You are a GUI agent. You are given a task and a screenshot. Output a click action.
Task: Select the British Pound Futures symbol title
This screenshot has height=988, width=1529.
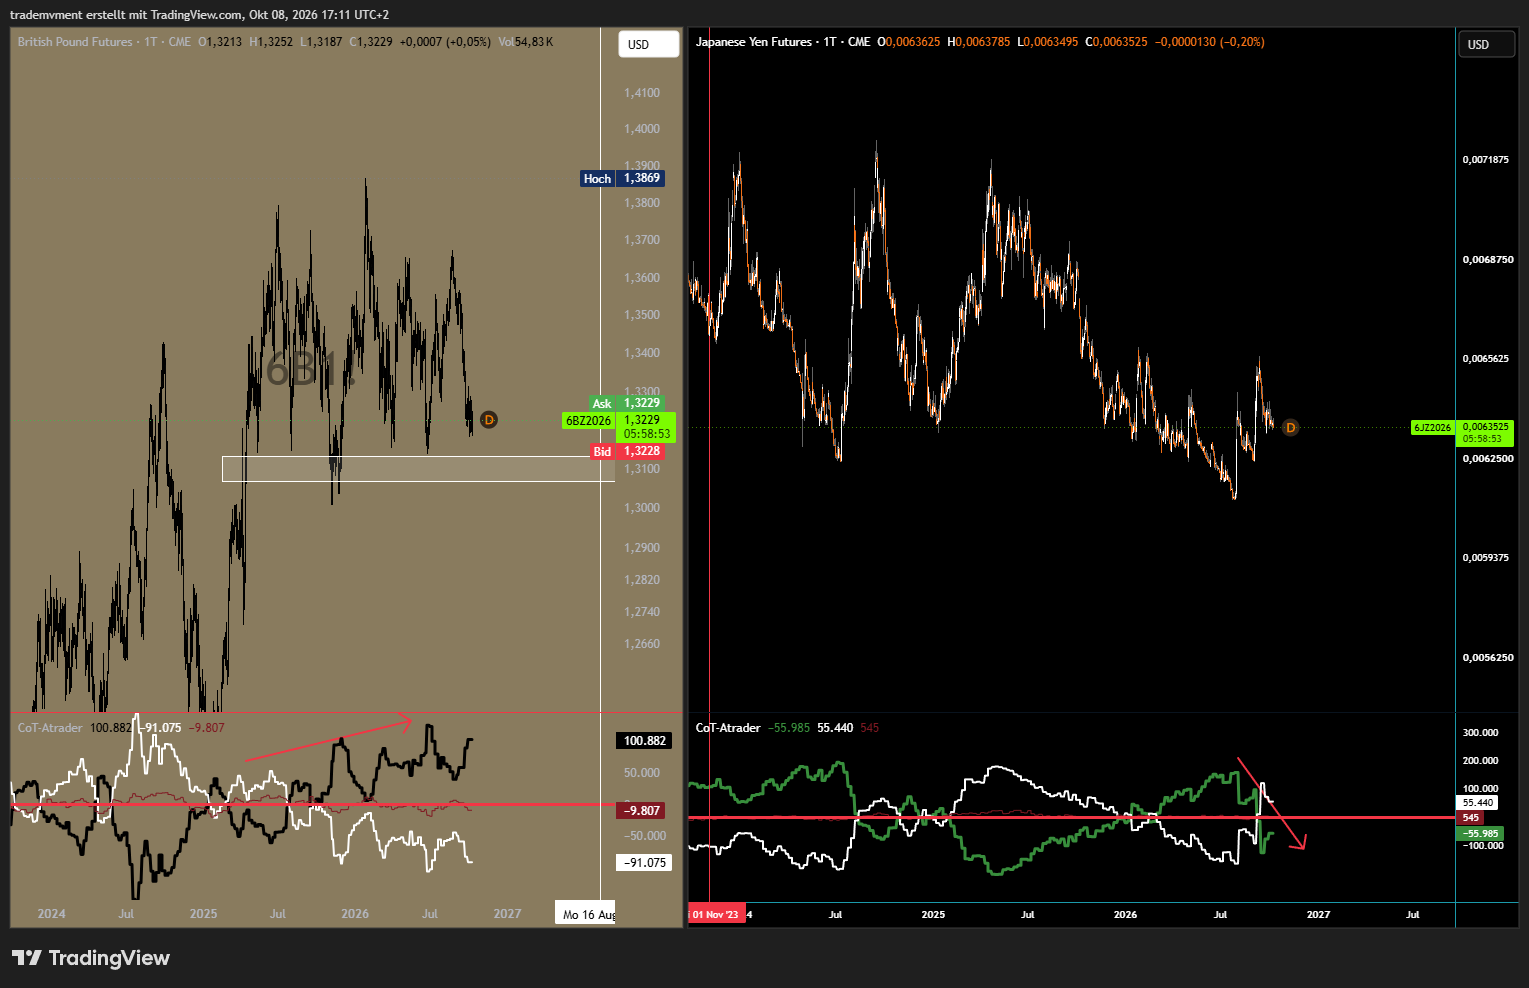[x=75, y=42]
